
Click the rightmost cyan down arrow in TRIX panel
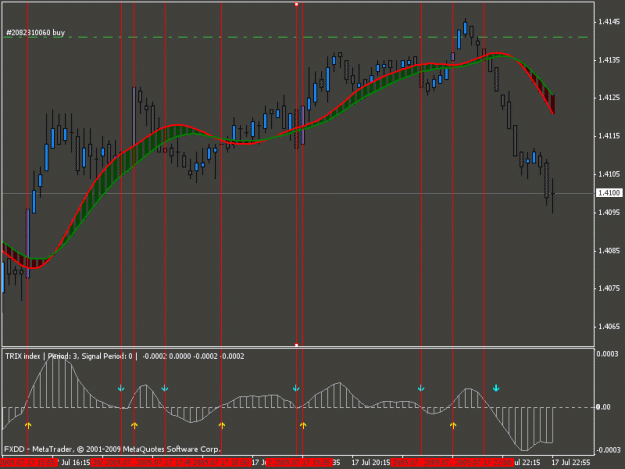click(496, 388)
